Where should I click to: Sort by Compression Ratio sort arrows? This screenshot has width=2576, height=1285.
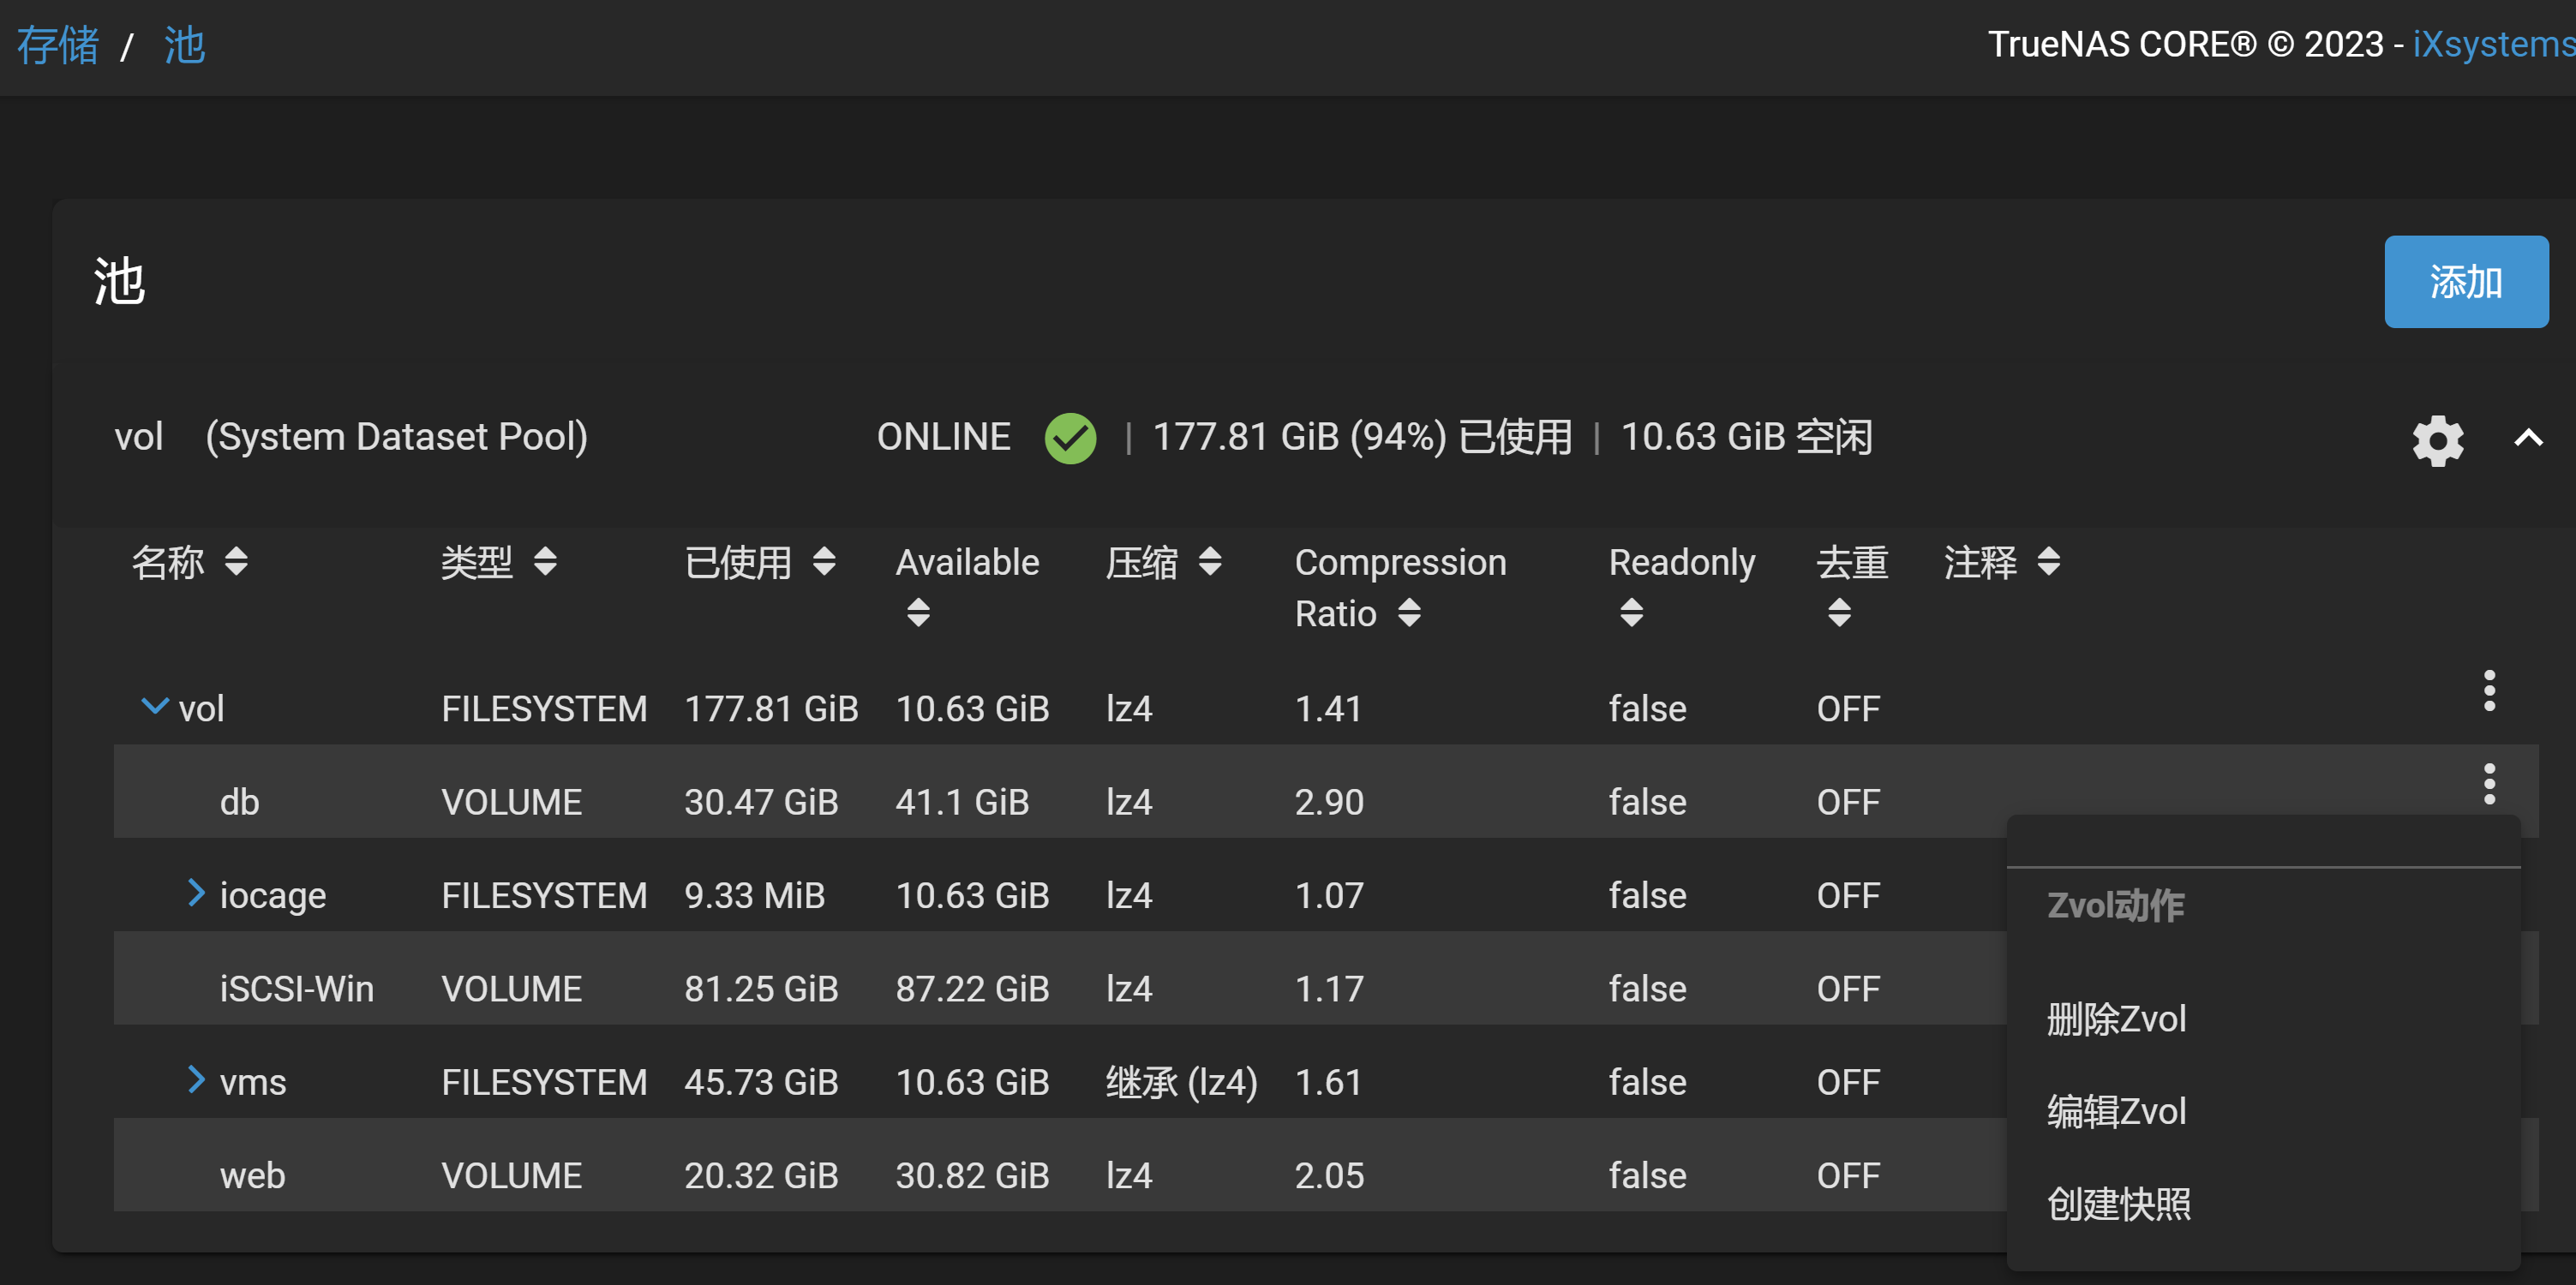1409,612
